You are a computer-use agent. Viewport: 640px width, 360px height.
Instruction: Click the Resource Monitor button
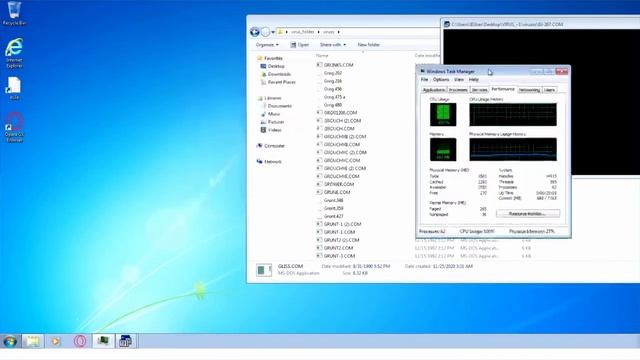click(528, 213)
